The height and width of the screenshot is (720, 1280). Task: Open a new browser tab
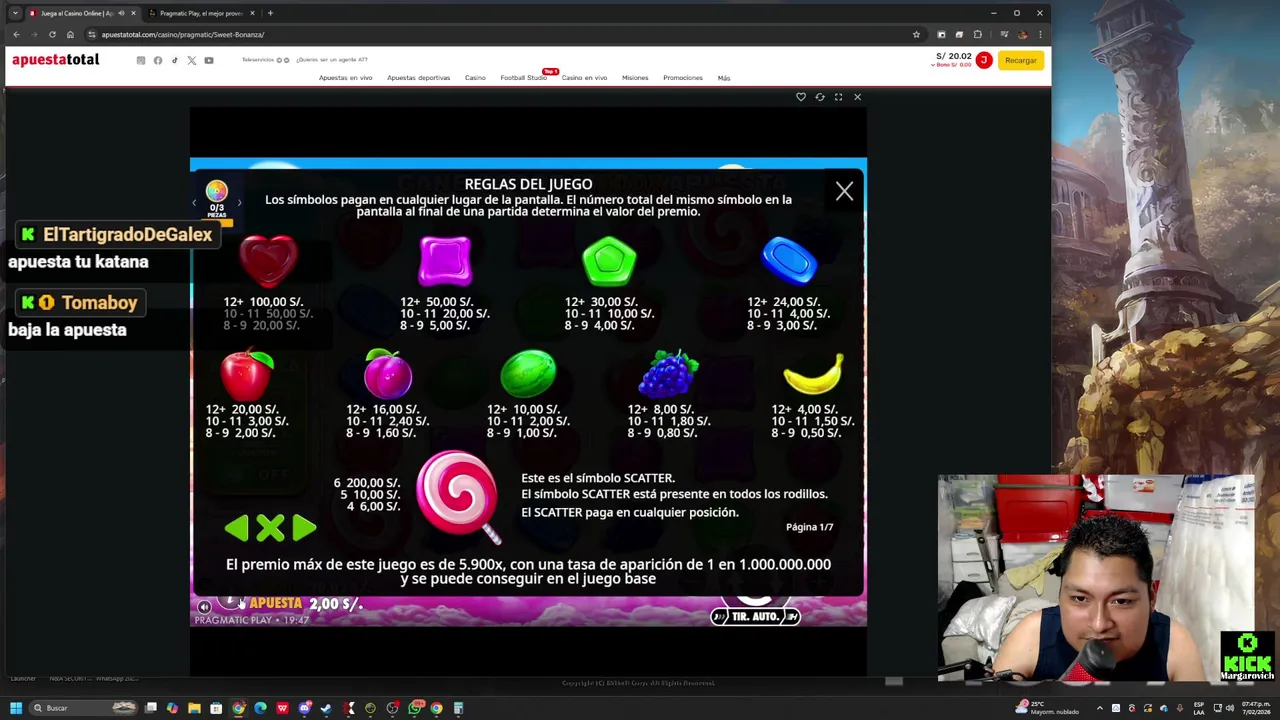click(x=270, y=13)
